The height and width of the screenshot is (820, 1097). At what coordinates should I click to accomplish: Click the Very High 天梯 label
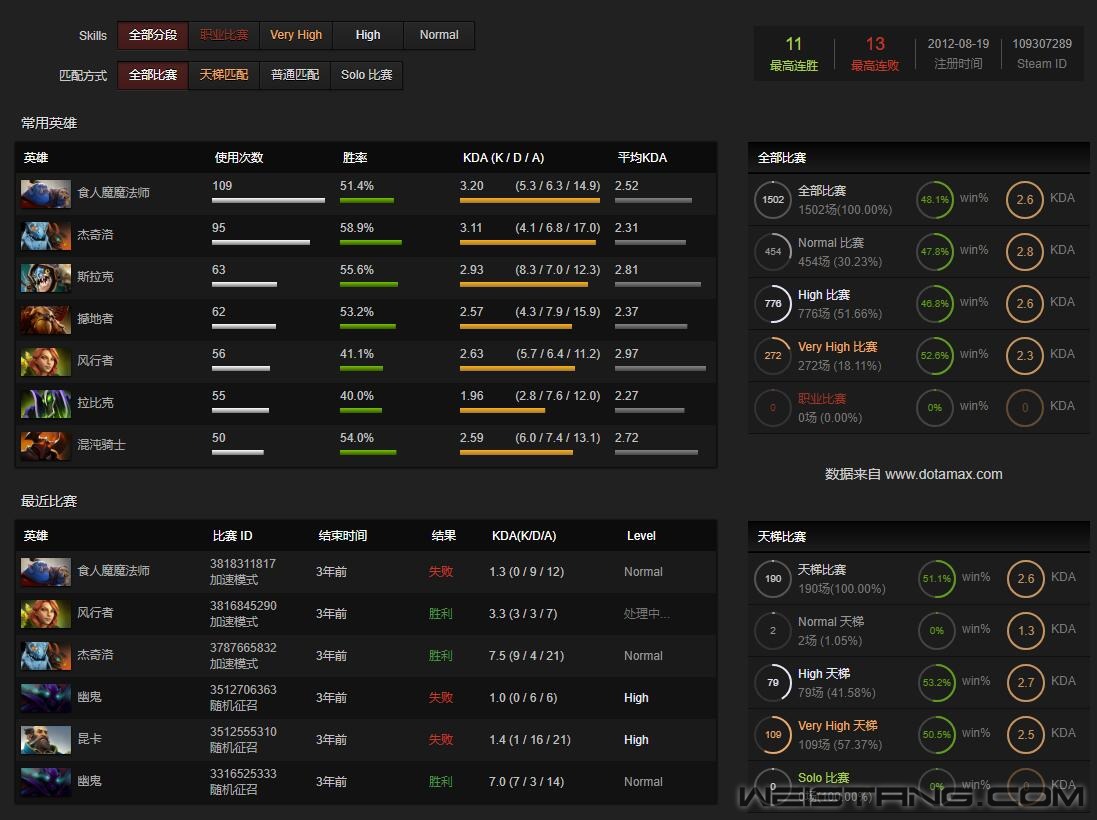(x=837, y=726)
